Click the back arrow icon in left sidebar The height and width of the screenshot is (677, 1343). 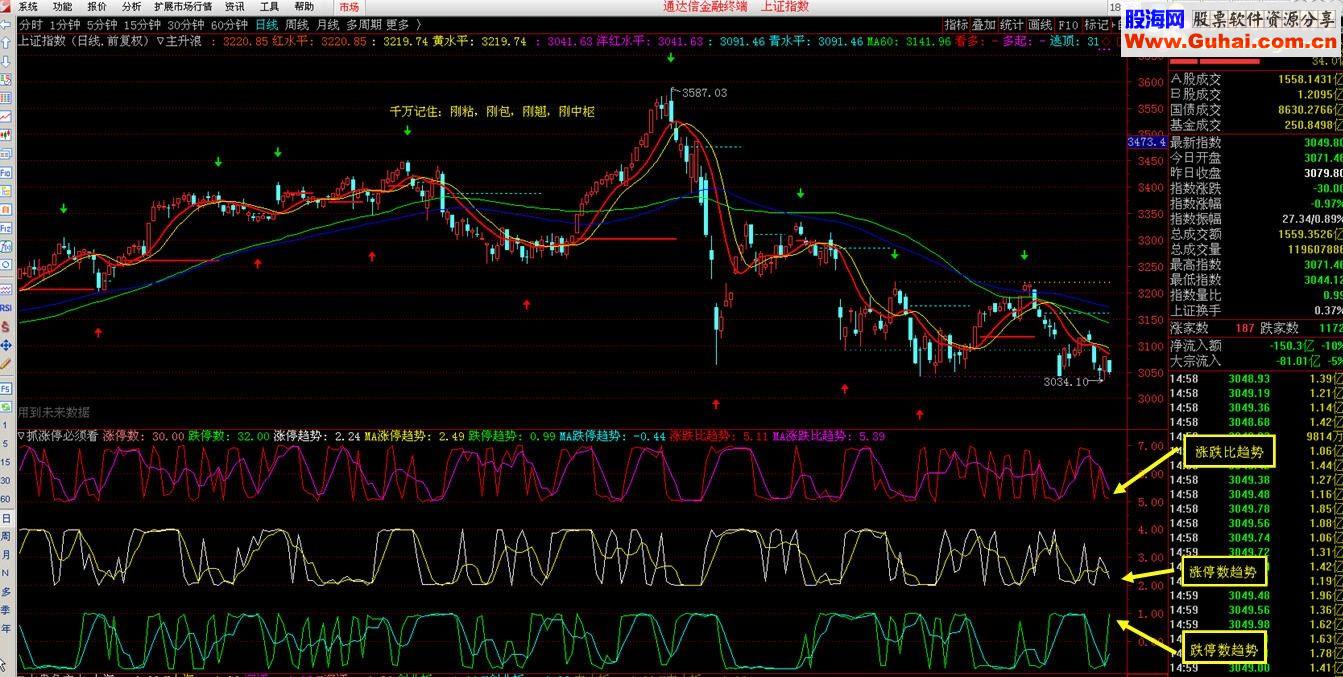click(x=6, y=24)
